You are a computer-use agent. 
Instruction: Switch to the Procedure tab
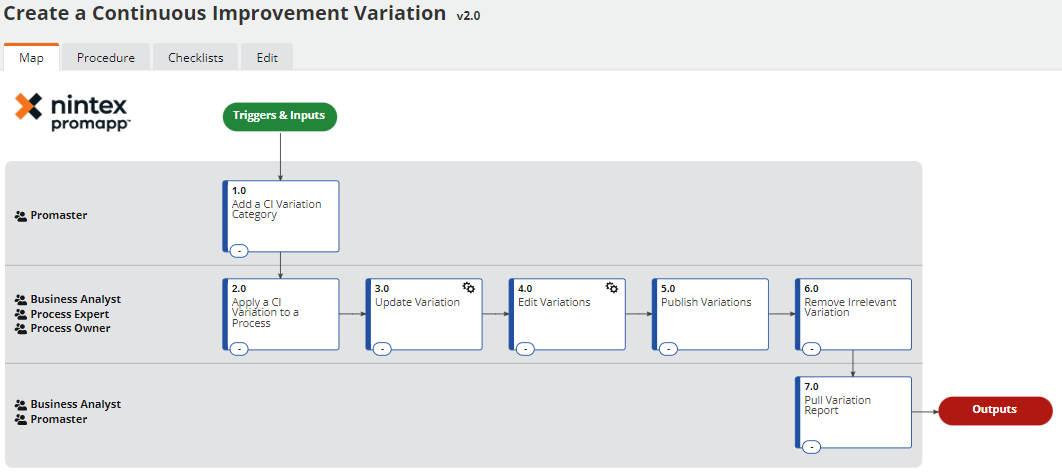(106, 58)
